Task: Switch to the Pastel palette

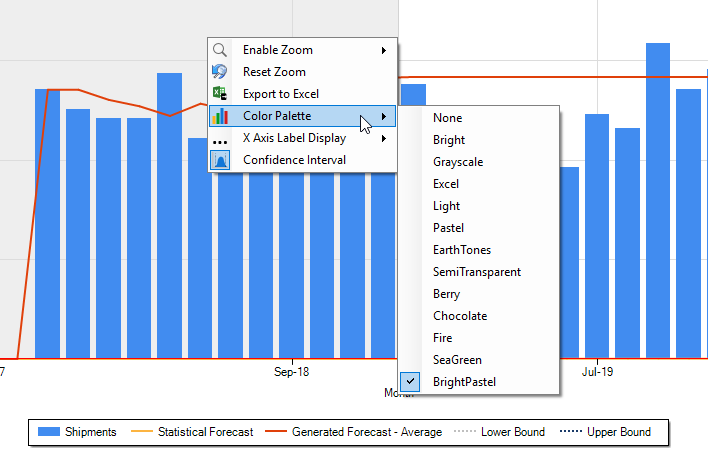Action: click(x=479, y=228)
